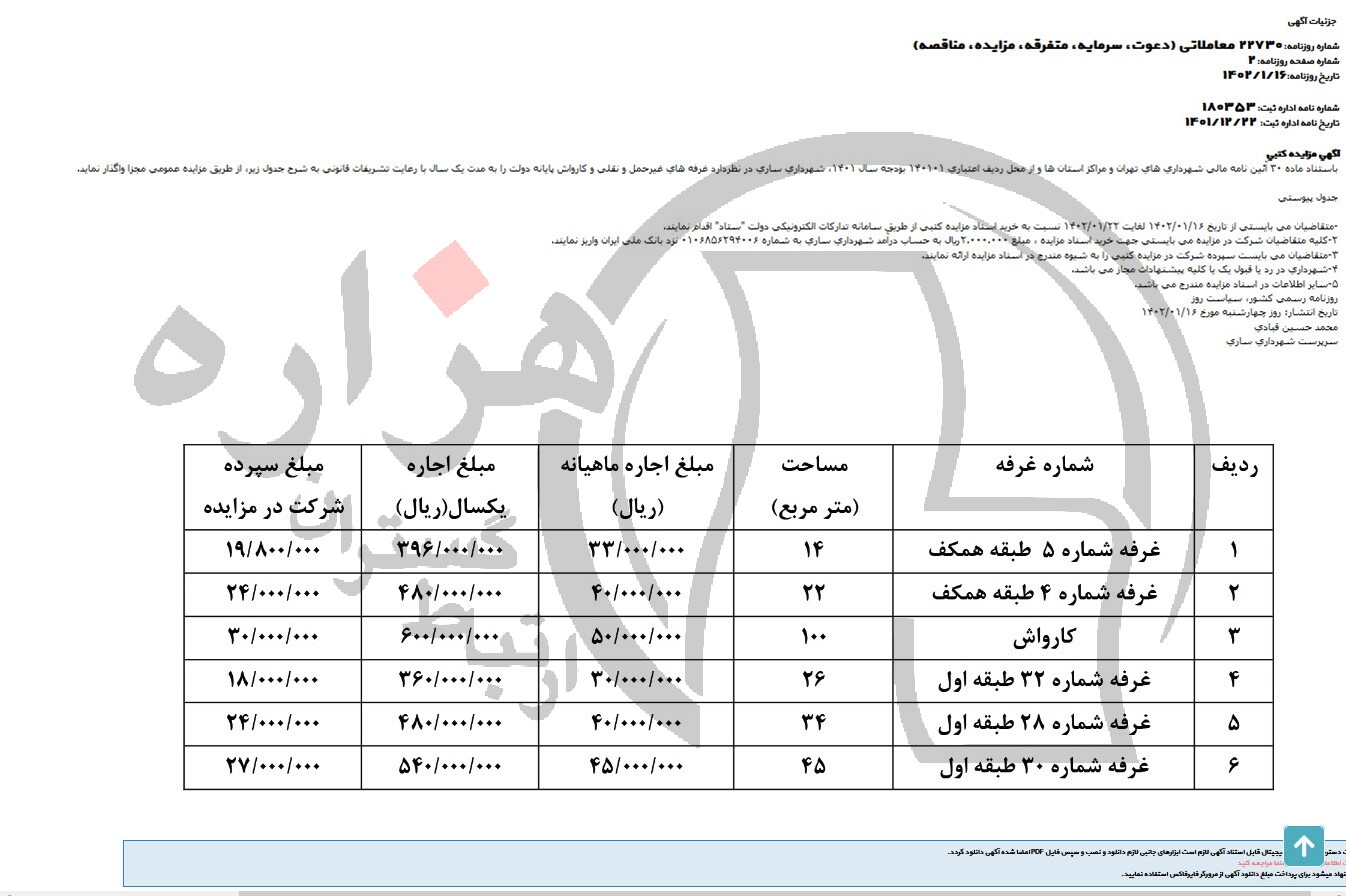Screen dimensions: 1346x896
Task: Click yearly rent ۳۹۶/۰۰۰/۰۰۰
Action: (x=450, y=551)
